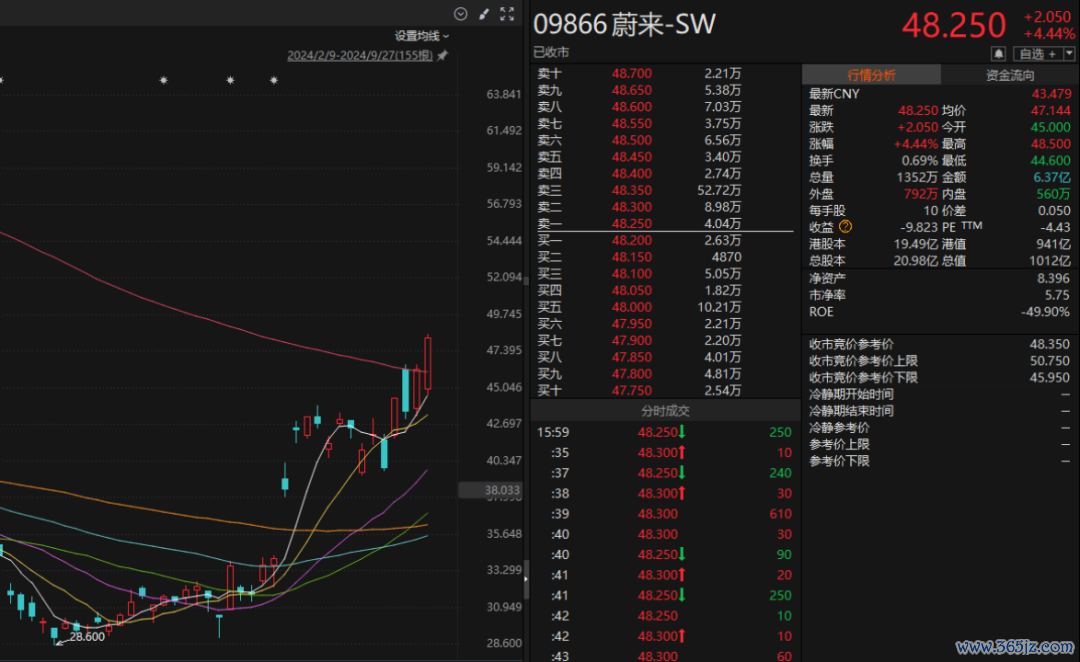Click the 卖一 ask price 48.250
The width and height of the screenshot is (1080, 662).
click(632, 223)
